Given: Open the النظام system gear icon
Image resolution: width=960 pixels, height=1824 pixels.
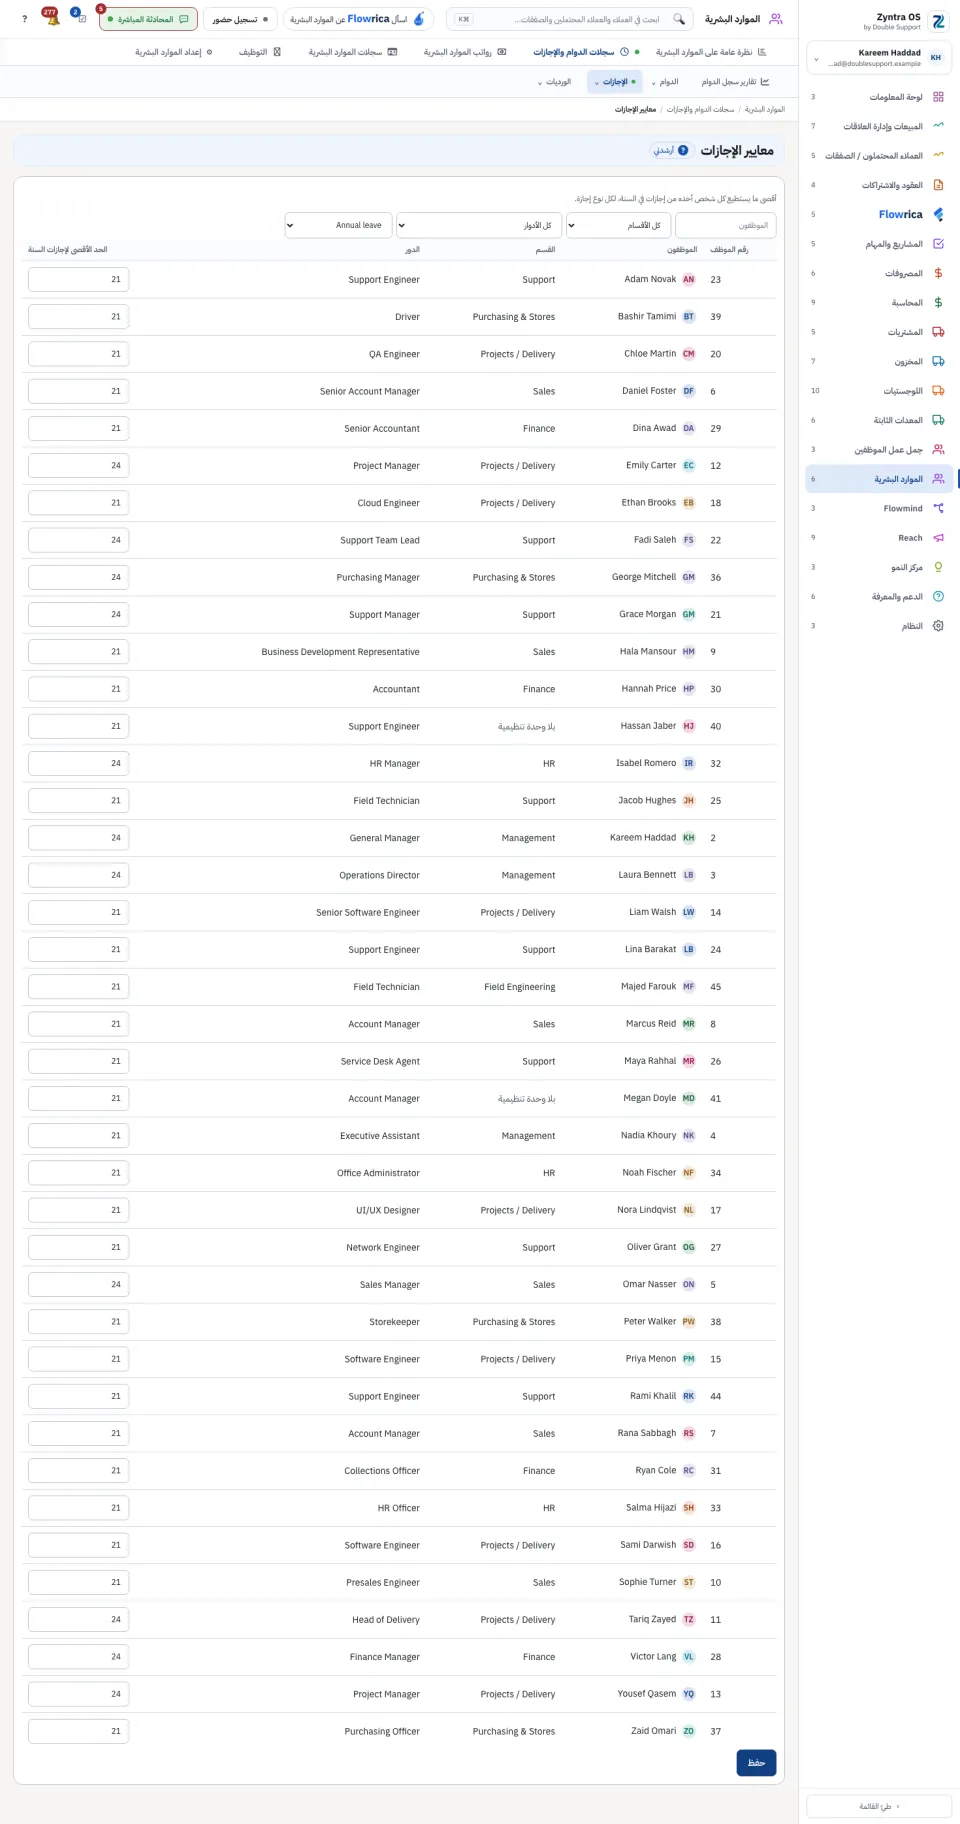Looking at the screenshot, I should click(938, 626).
